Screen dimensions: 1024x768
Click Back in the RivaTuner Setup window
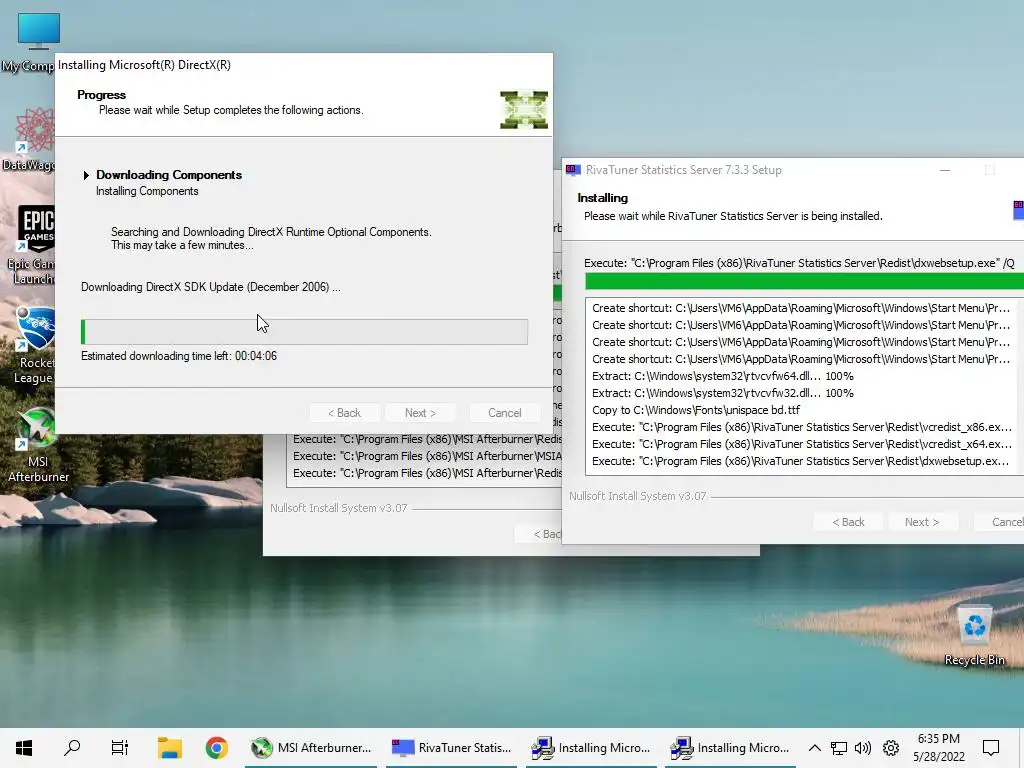click(848, 522)
